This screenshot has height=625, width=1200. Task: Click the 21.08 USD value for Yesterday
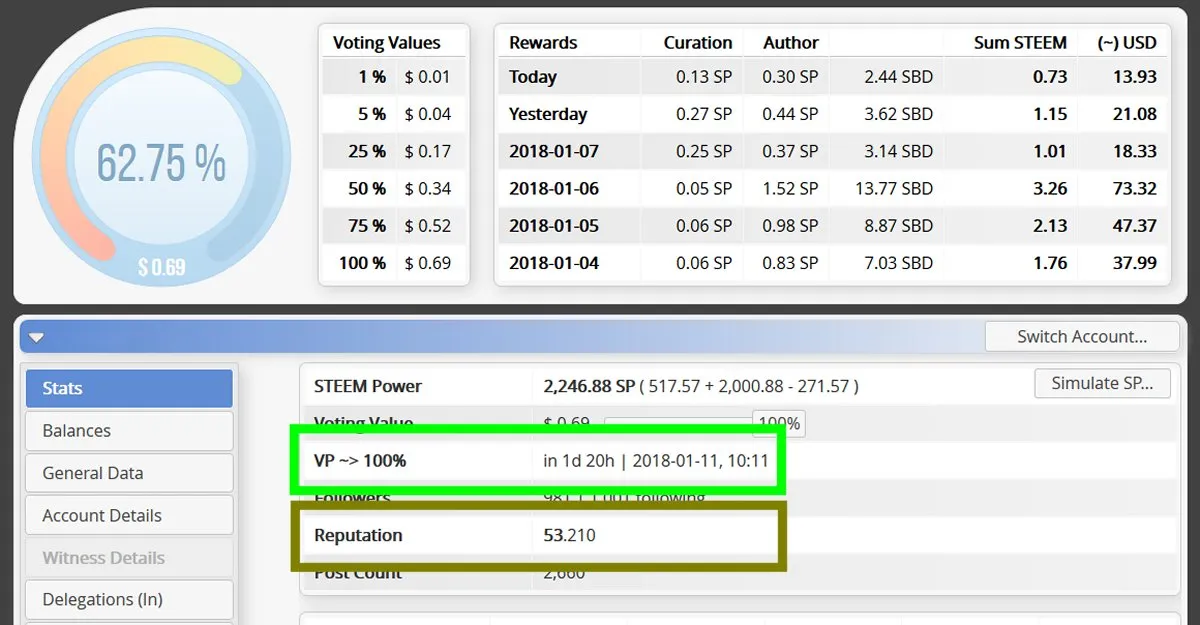coord(1135,114)
